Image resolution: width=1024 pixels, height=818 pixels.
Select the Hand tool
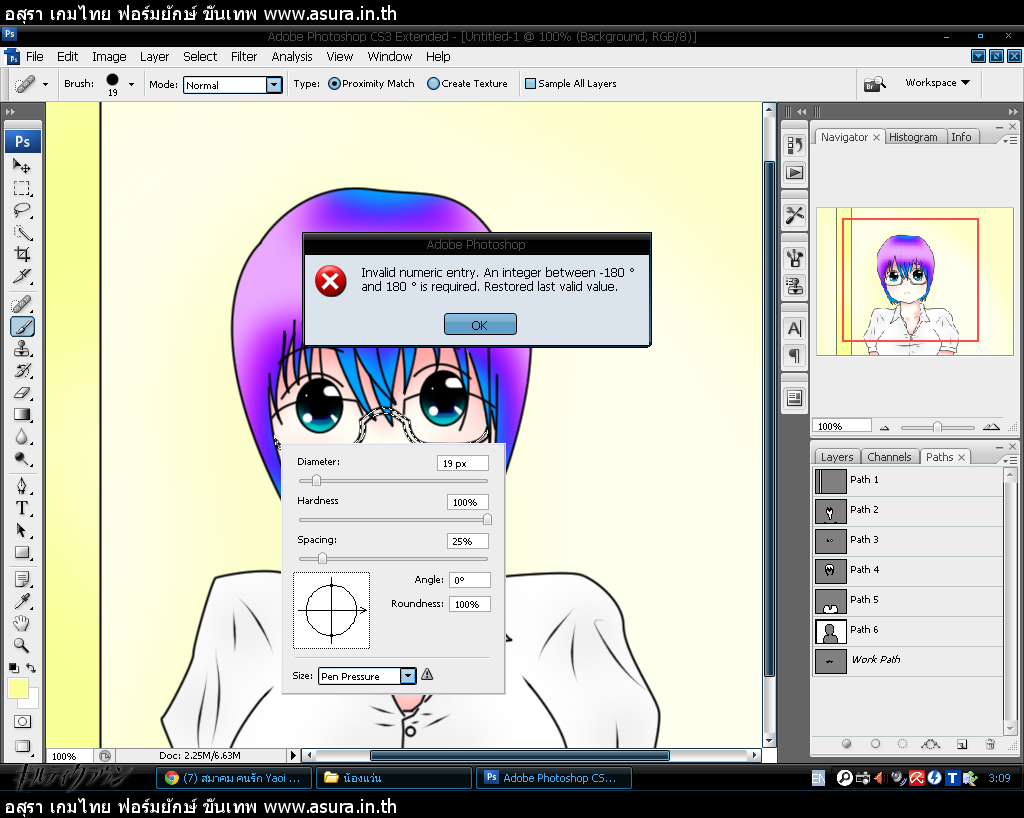[x=22, y=623]
